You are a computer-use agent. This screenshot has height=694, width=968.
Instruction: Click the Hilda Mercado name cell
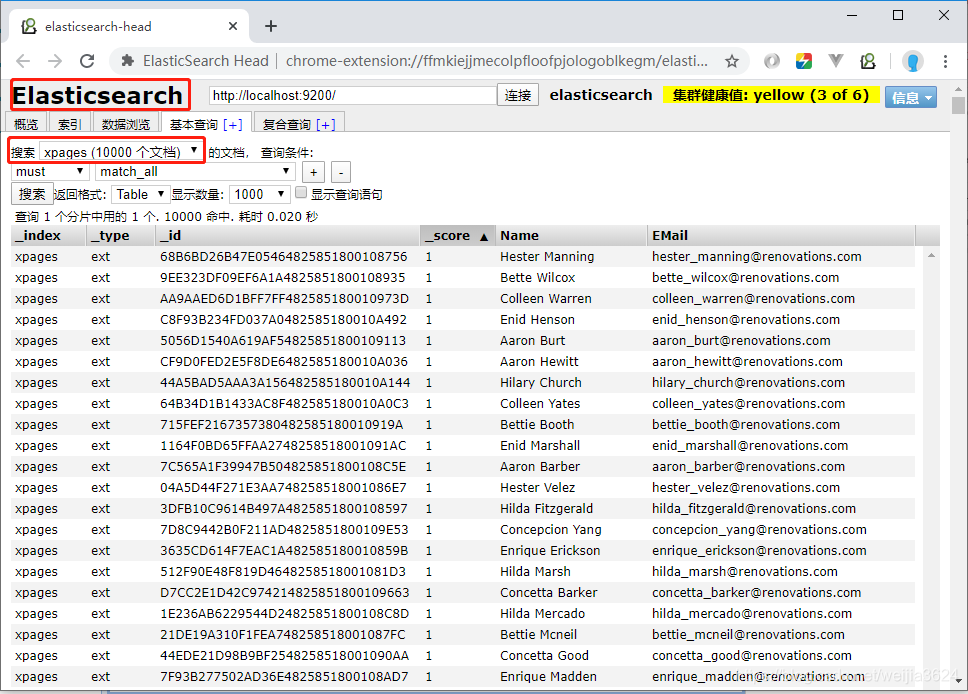[543, 613]
